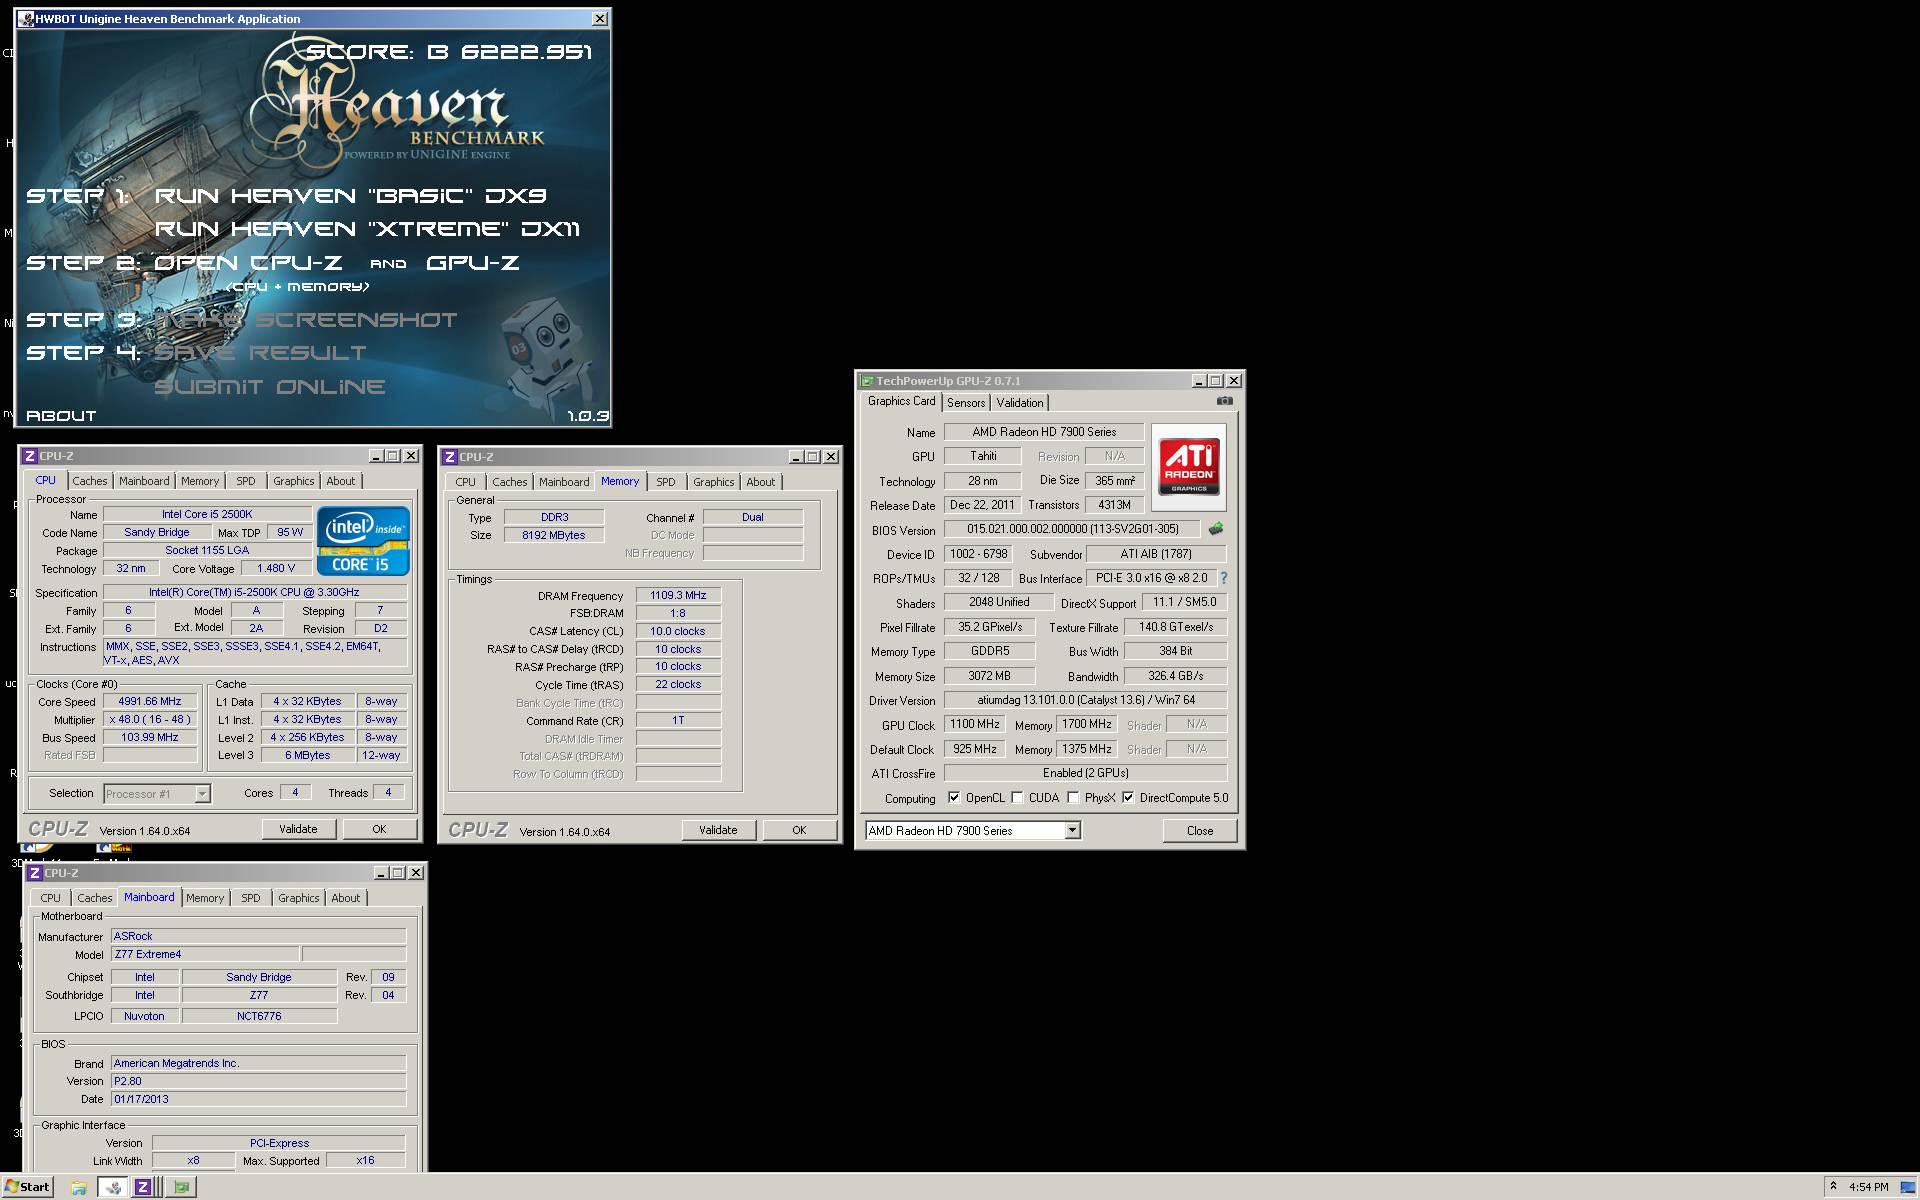Open the GPU-Z screenshot camera icon
This screenshot has height=1200, width=1920.
[x=1224, y=401]
